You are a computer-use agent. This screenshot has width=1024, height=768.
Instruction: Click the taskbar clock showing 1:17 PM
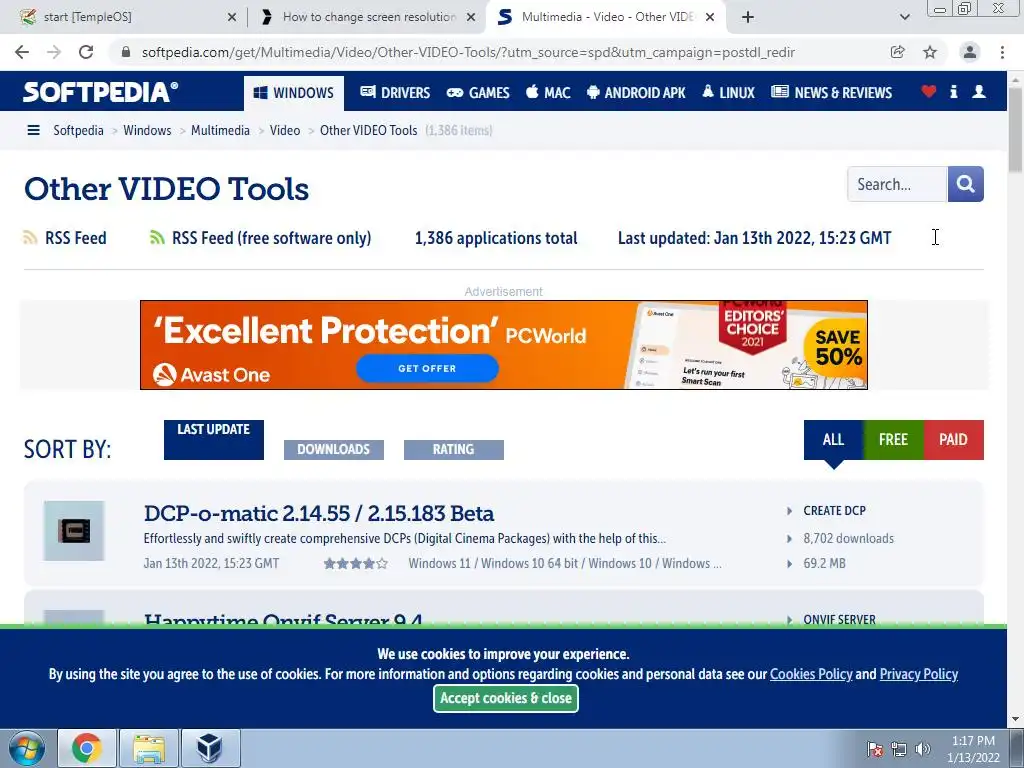tap(973, 749)
